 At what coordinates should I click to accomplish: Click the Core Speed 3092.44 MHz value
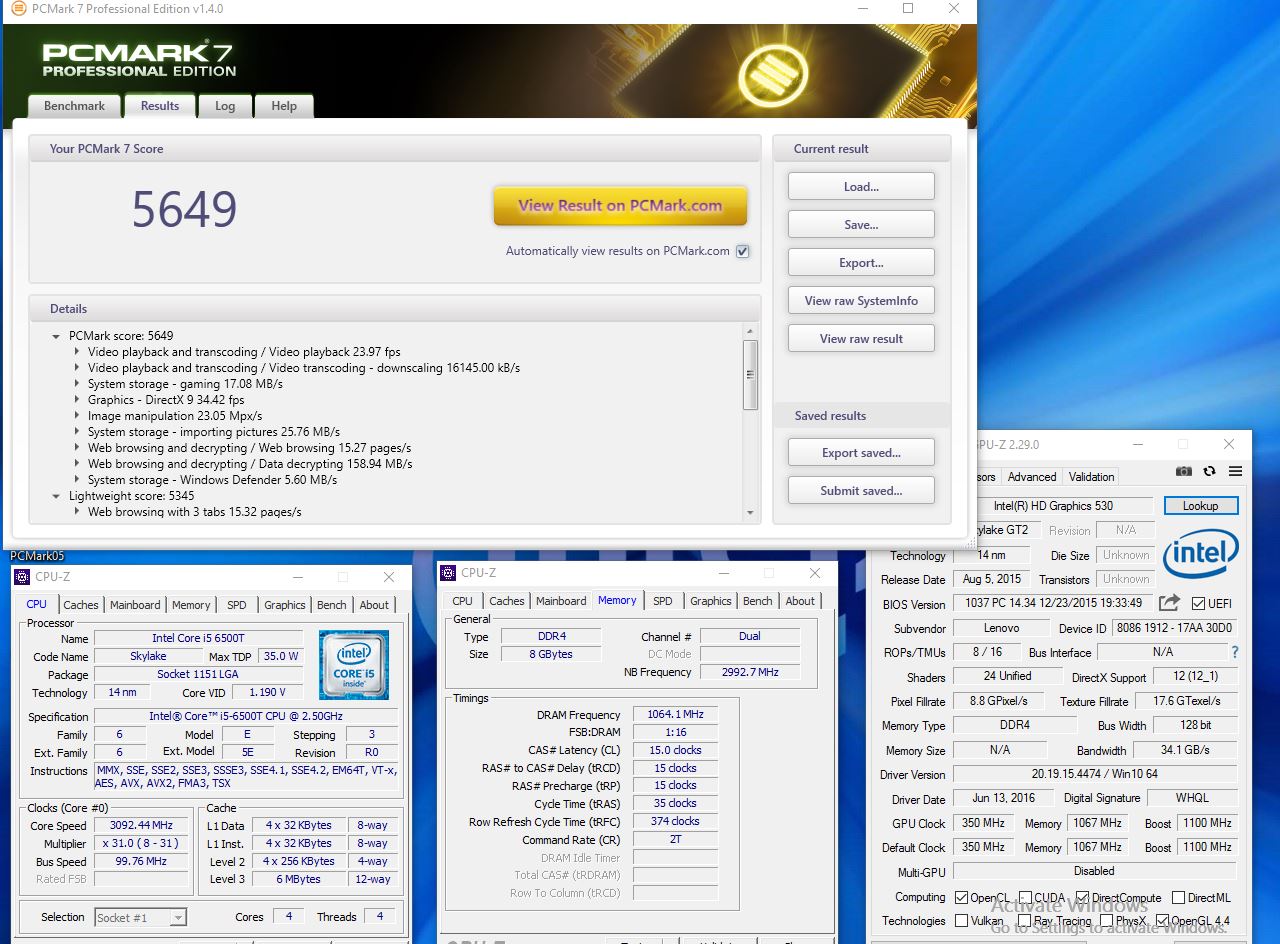[142, 825]
